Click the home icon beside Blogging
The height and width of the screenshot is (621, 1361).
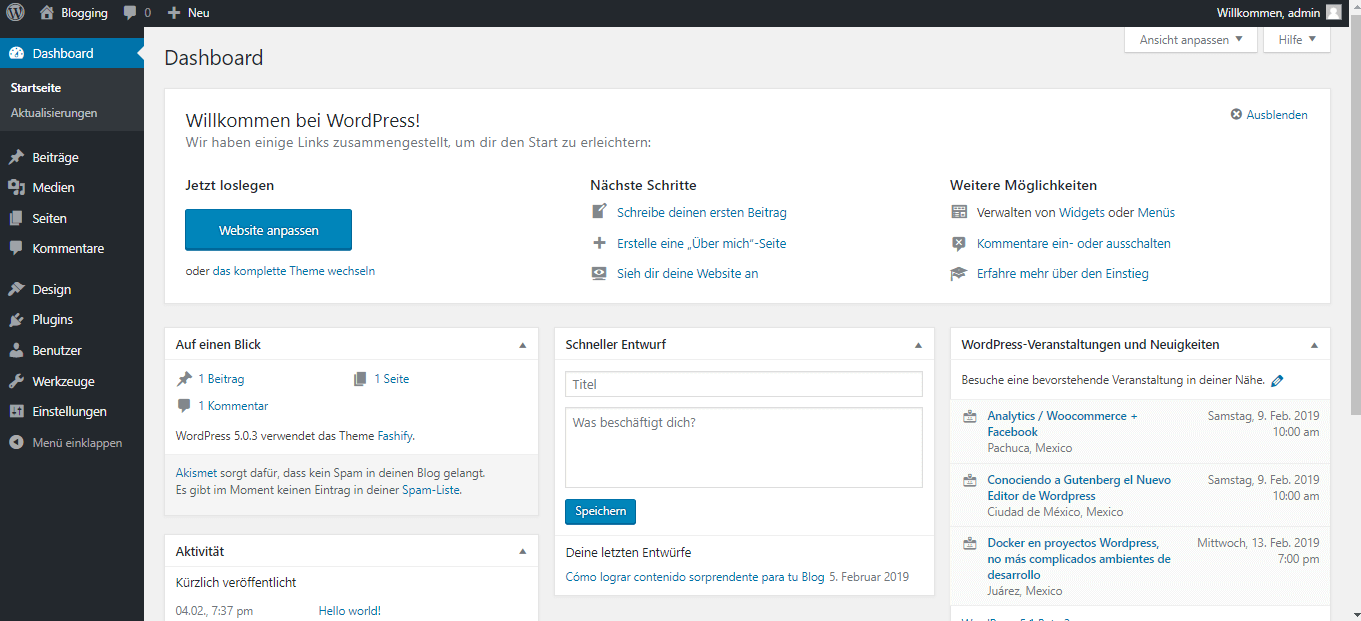47,13
